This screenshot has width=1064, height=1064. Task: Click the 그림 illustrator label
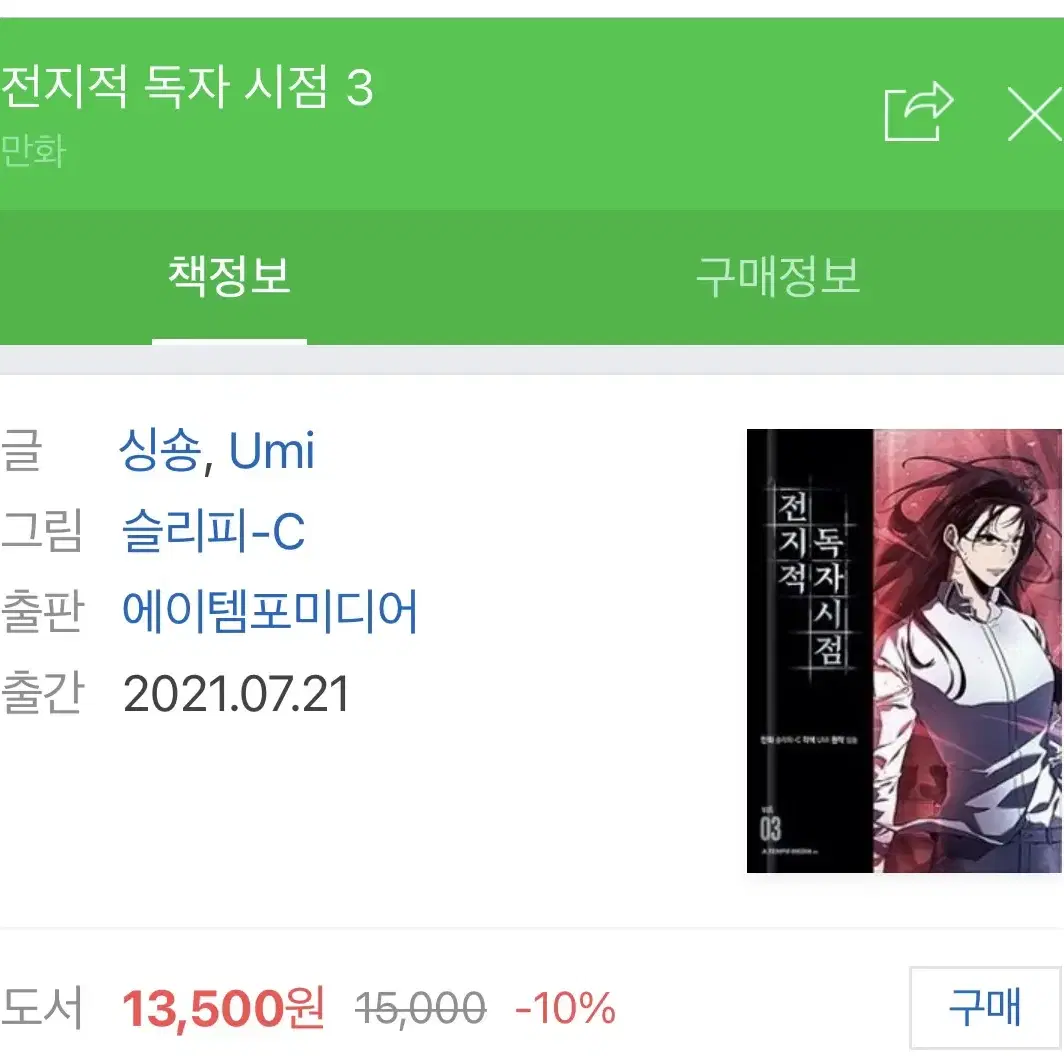click(x=41, y=531)
